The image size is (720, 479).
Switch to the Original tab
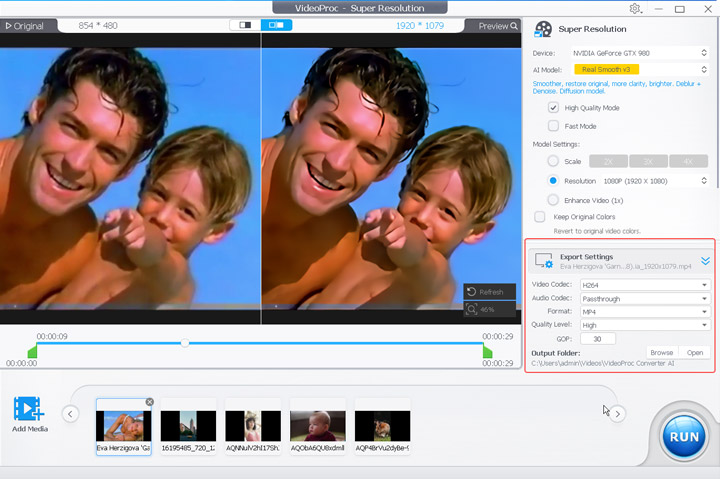pos(25,26)
